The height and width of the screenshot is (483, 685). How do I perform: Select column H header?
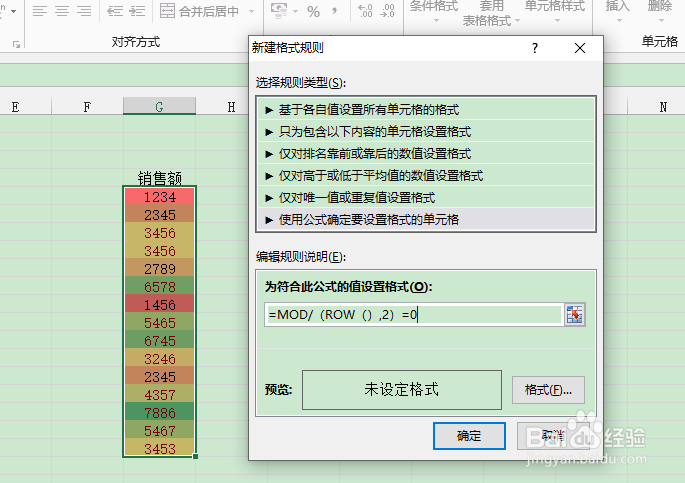231,106
